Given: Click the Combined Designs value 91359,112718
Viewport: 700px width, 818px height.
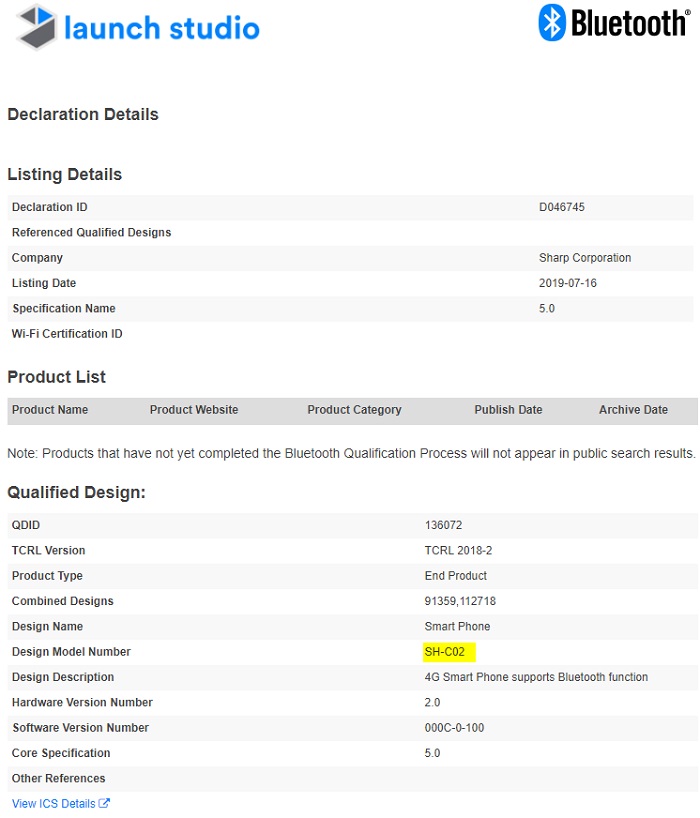Looking at the screenshot, I should click(x=461, y=601).
